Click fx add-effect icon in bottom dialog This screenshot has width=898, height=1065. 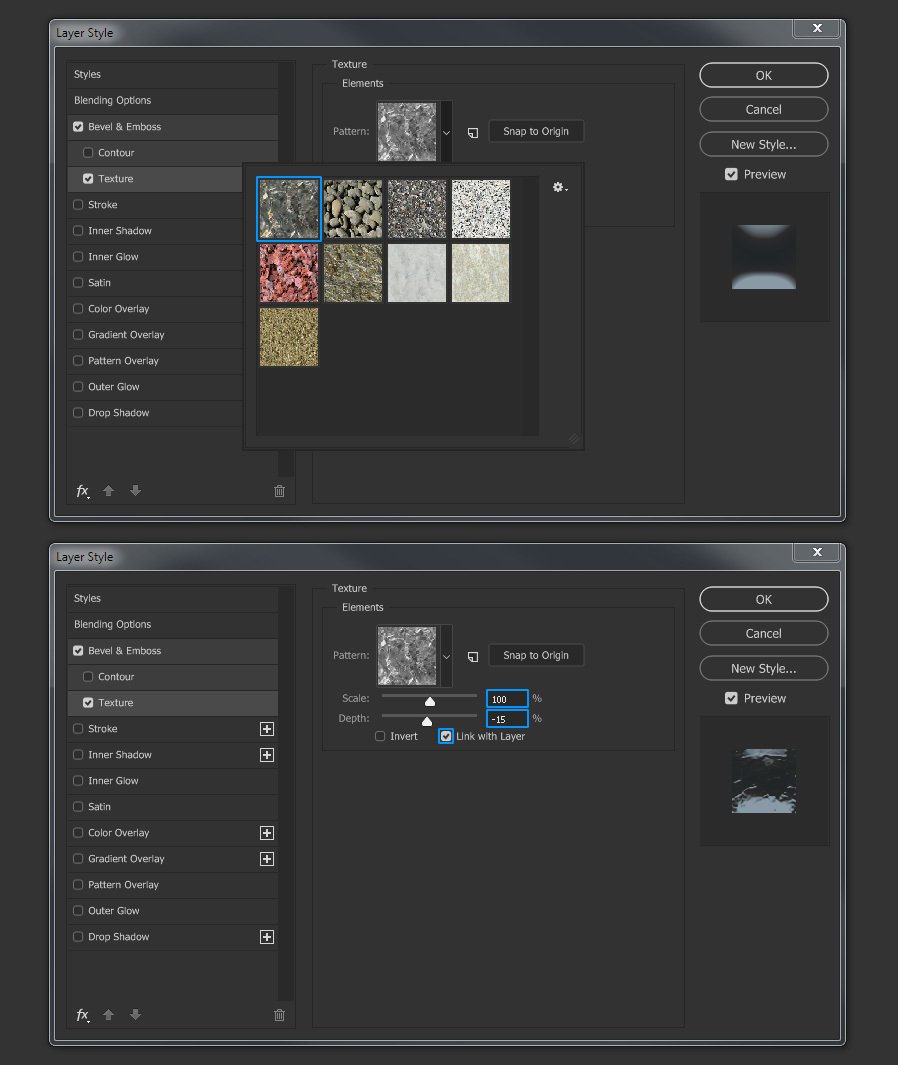click(83, 1015)
